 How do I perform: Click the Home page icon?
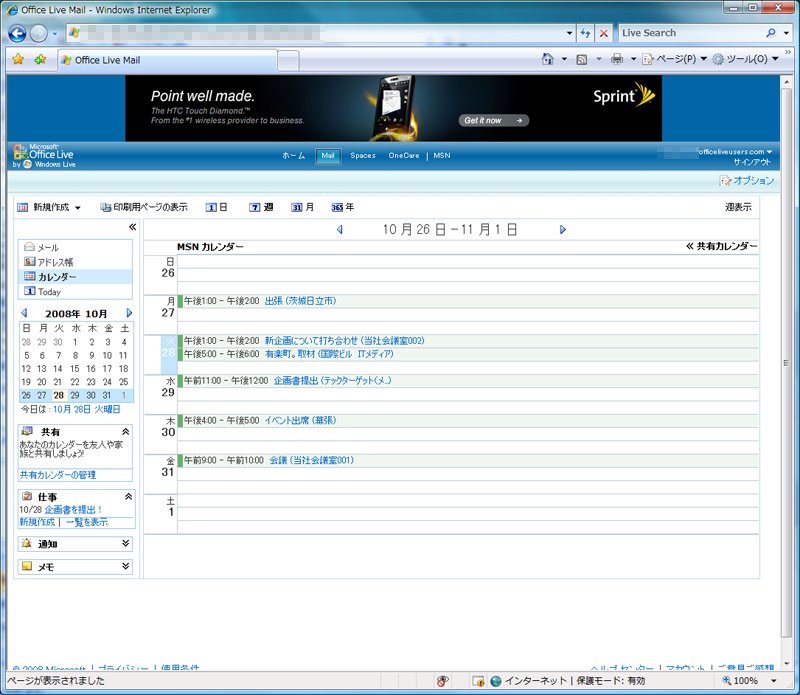coord(547,59)
